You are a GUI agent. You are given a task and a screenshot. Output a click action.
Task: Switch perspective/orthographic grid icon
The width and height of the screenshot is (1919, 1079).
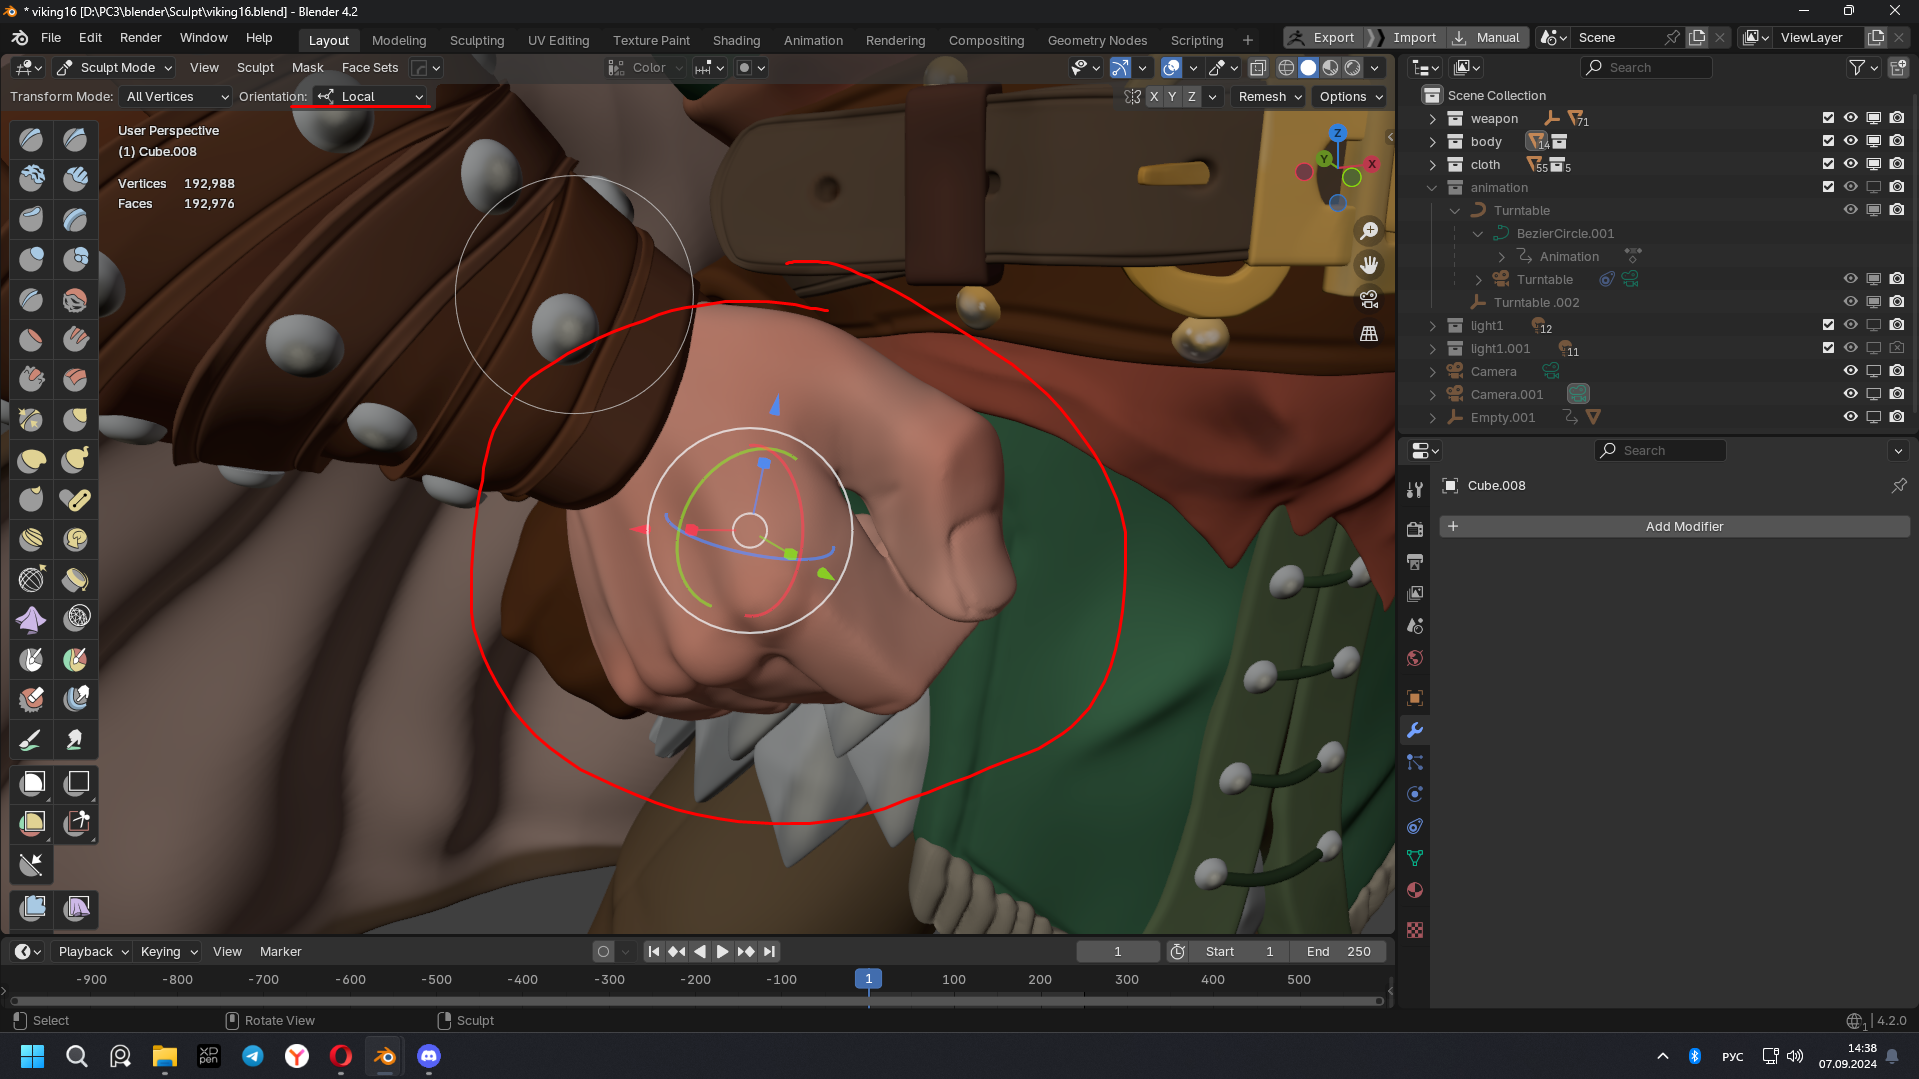click(x=1369, y=333)
